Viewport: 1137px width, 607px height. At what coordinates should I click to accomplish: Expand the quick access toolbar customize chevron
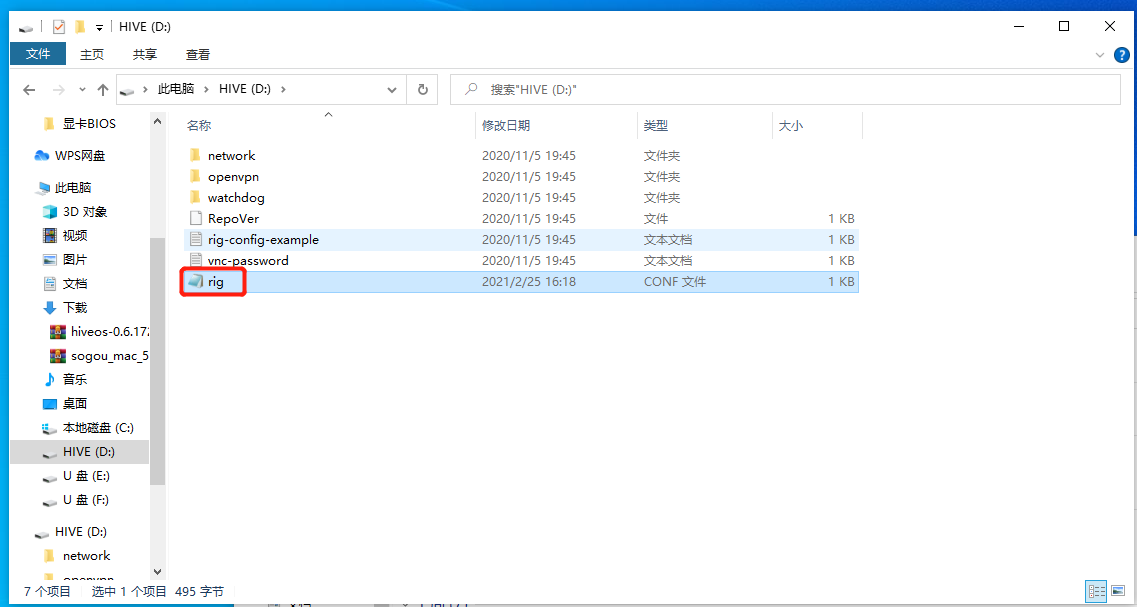coord(97,27)
